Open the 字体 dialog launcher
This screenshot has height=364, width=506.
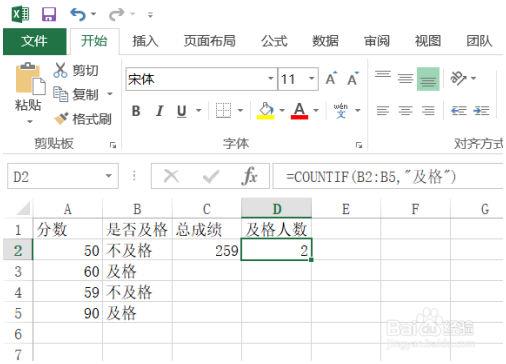[359, 145]
